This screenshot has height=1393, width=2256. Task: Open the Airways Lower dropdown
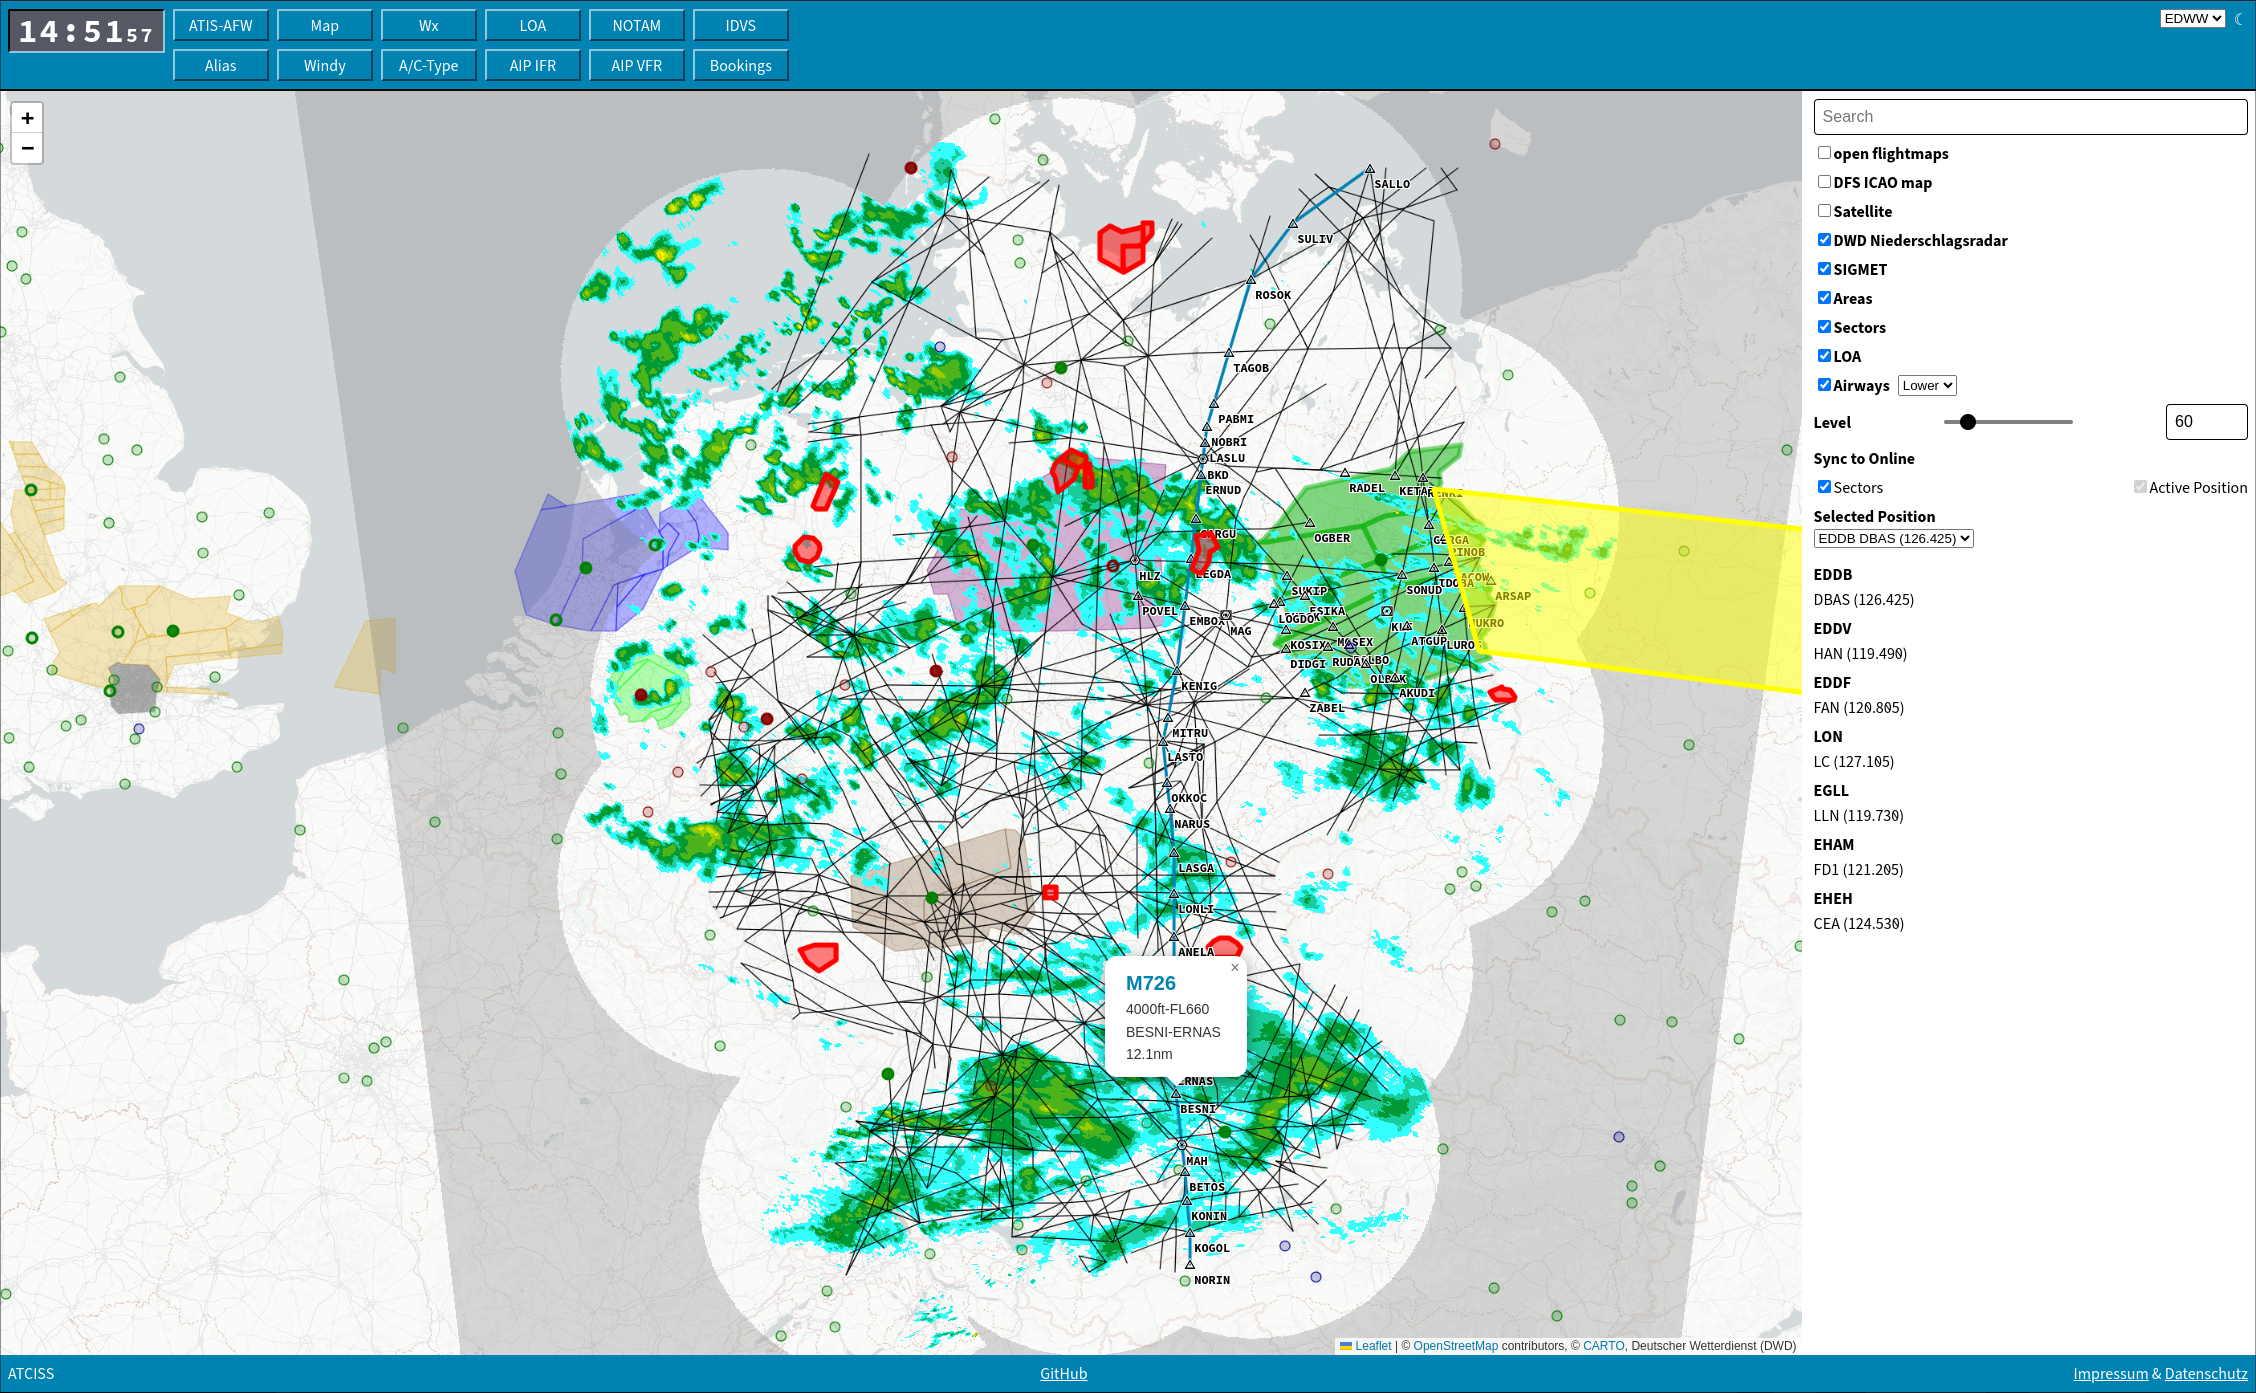point(1926,386)
